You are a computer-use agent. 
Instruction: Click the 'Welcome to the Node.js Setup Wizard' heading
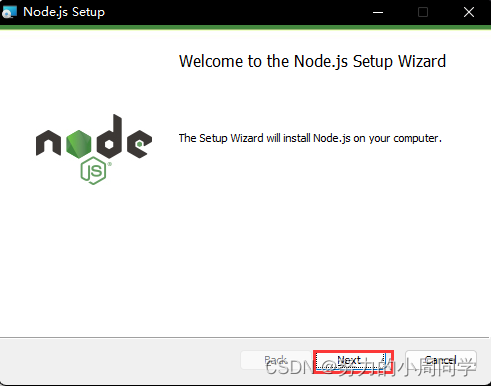pos(312,61)
